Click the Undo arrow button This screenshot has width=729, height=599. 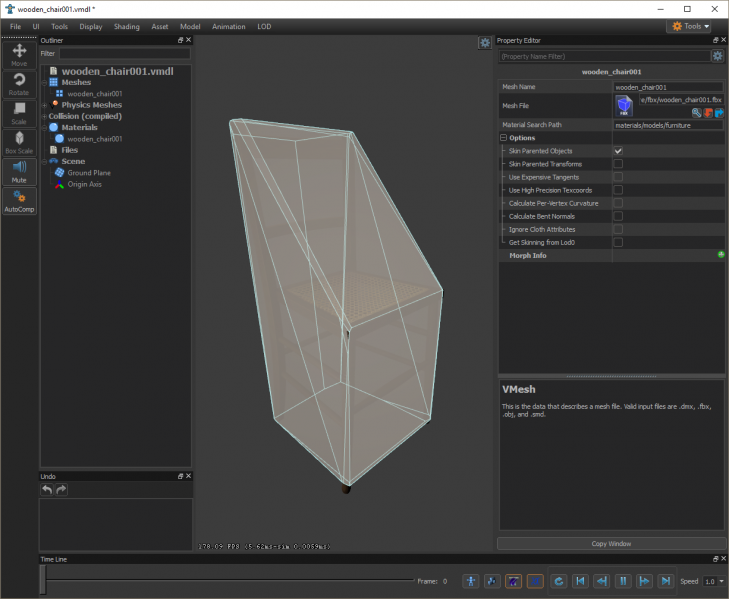[47, 489]
